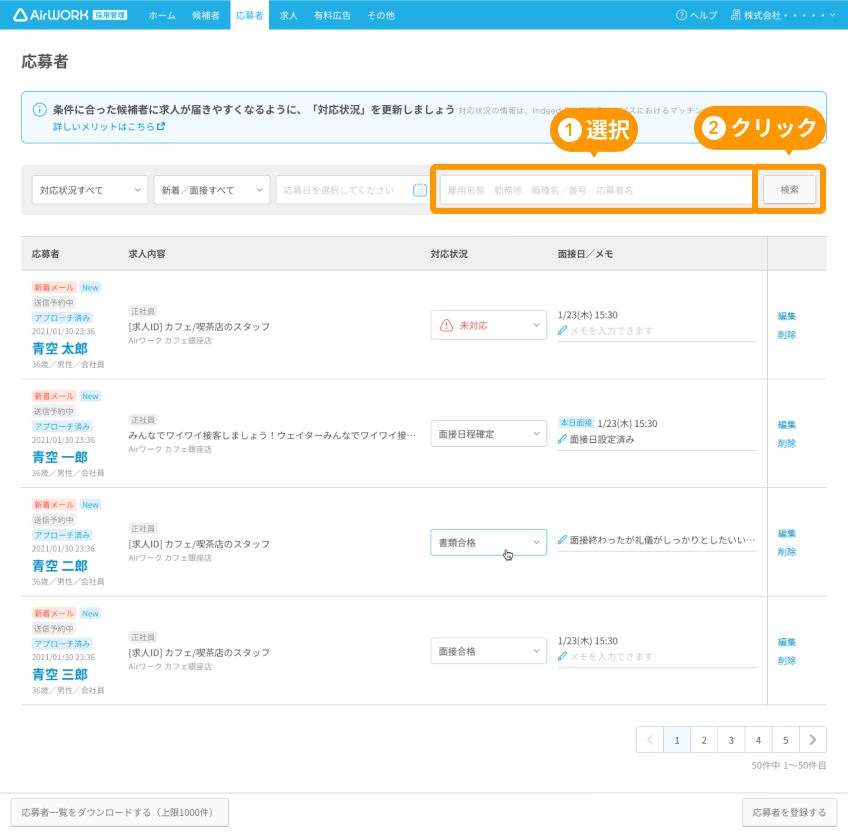Open applicant 青空 二郎 profile

[x=60, y=566]
